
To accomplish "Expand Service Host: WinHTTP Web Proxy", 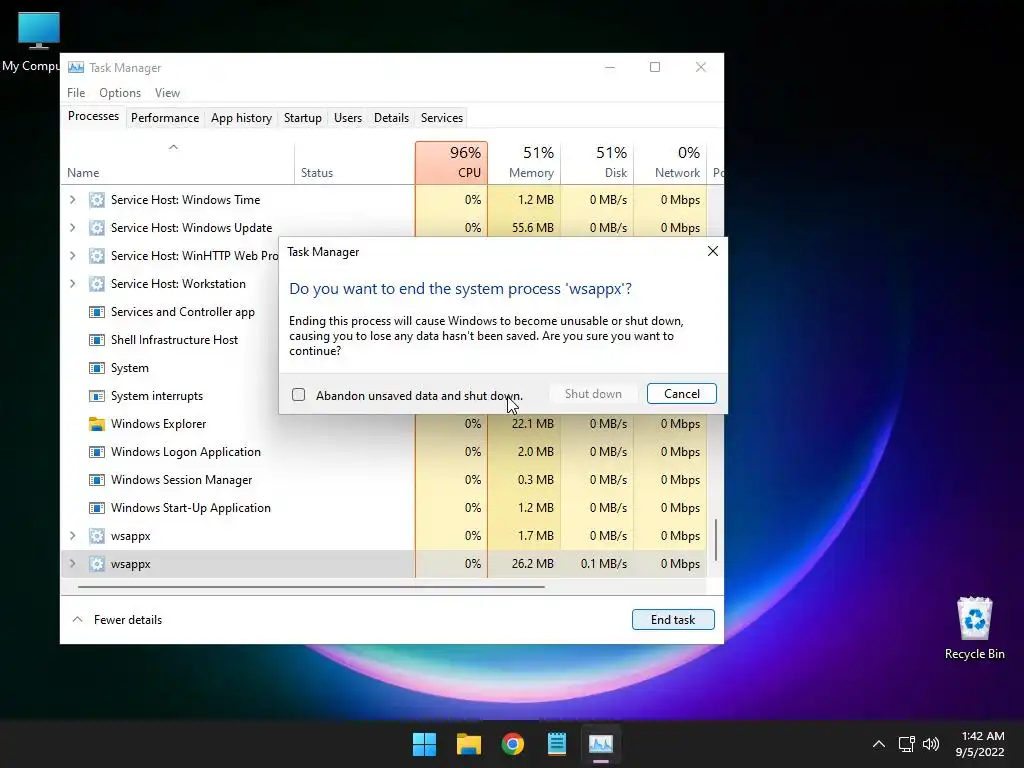I will click(72, 256).
